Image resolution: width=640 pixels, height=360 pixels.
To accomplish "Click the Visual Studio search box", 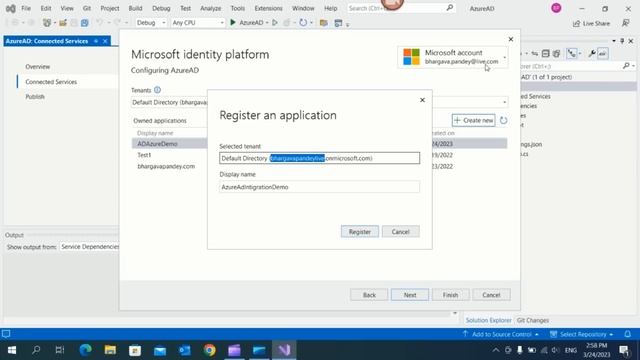I will (x=401, y=8).
